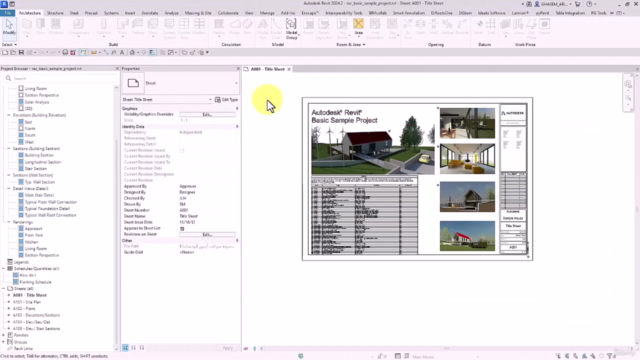
Task: Click the Window tool icon
Action: click(x=56, y=25)
